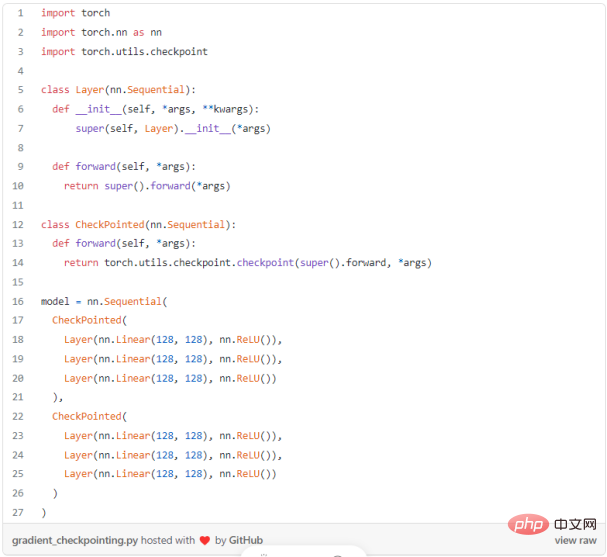Click the Layer code on line 25

pyautogui.click(x=170, y=474)
